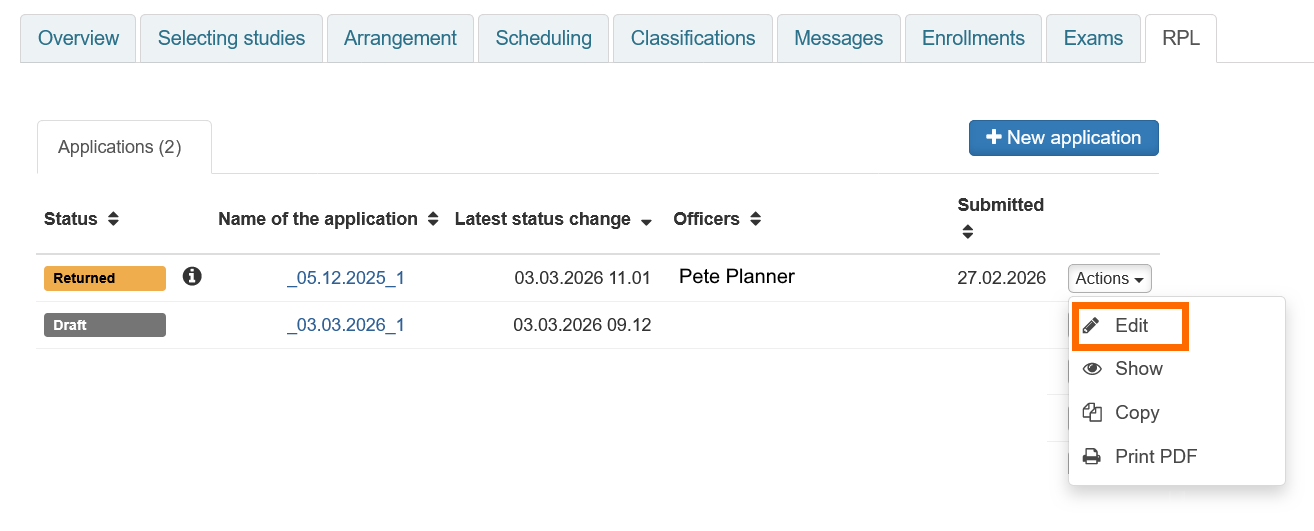1314x531 pixels.
Task: Click the copy icon in the actions menu
Action: [x=1093, y=413]
